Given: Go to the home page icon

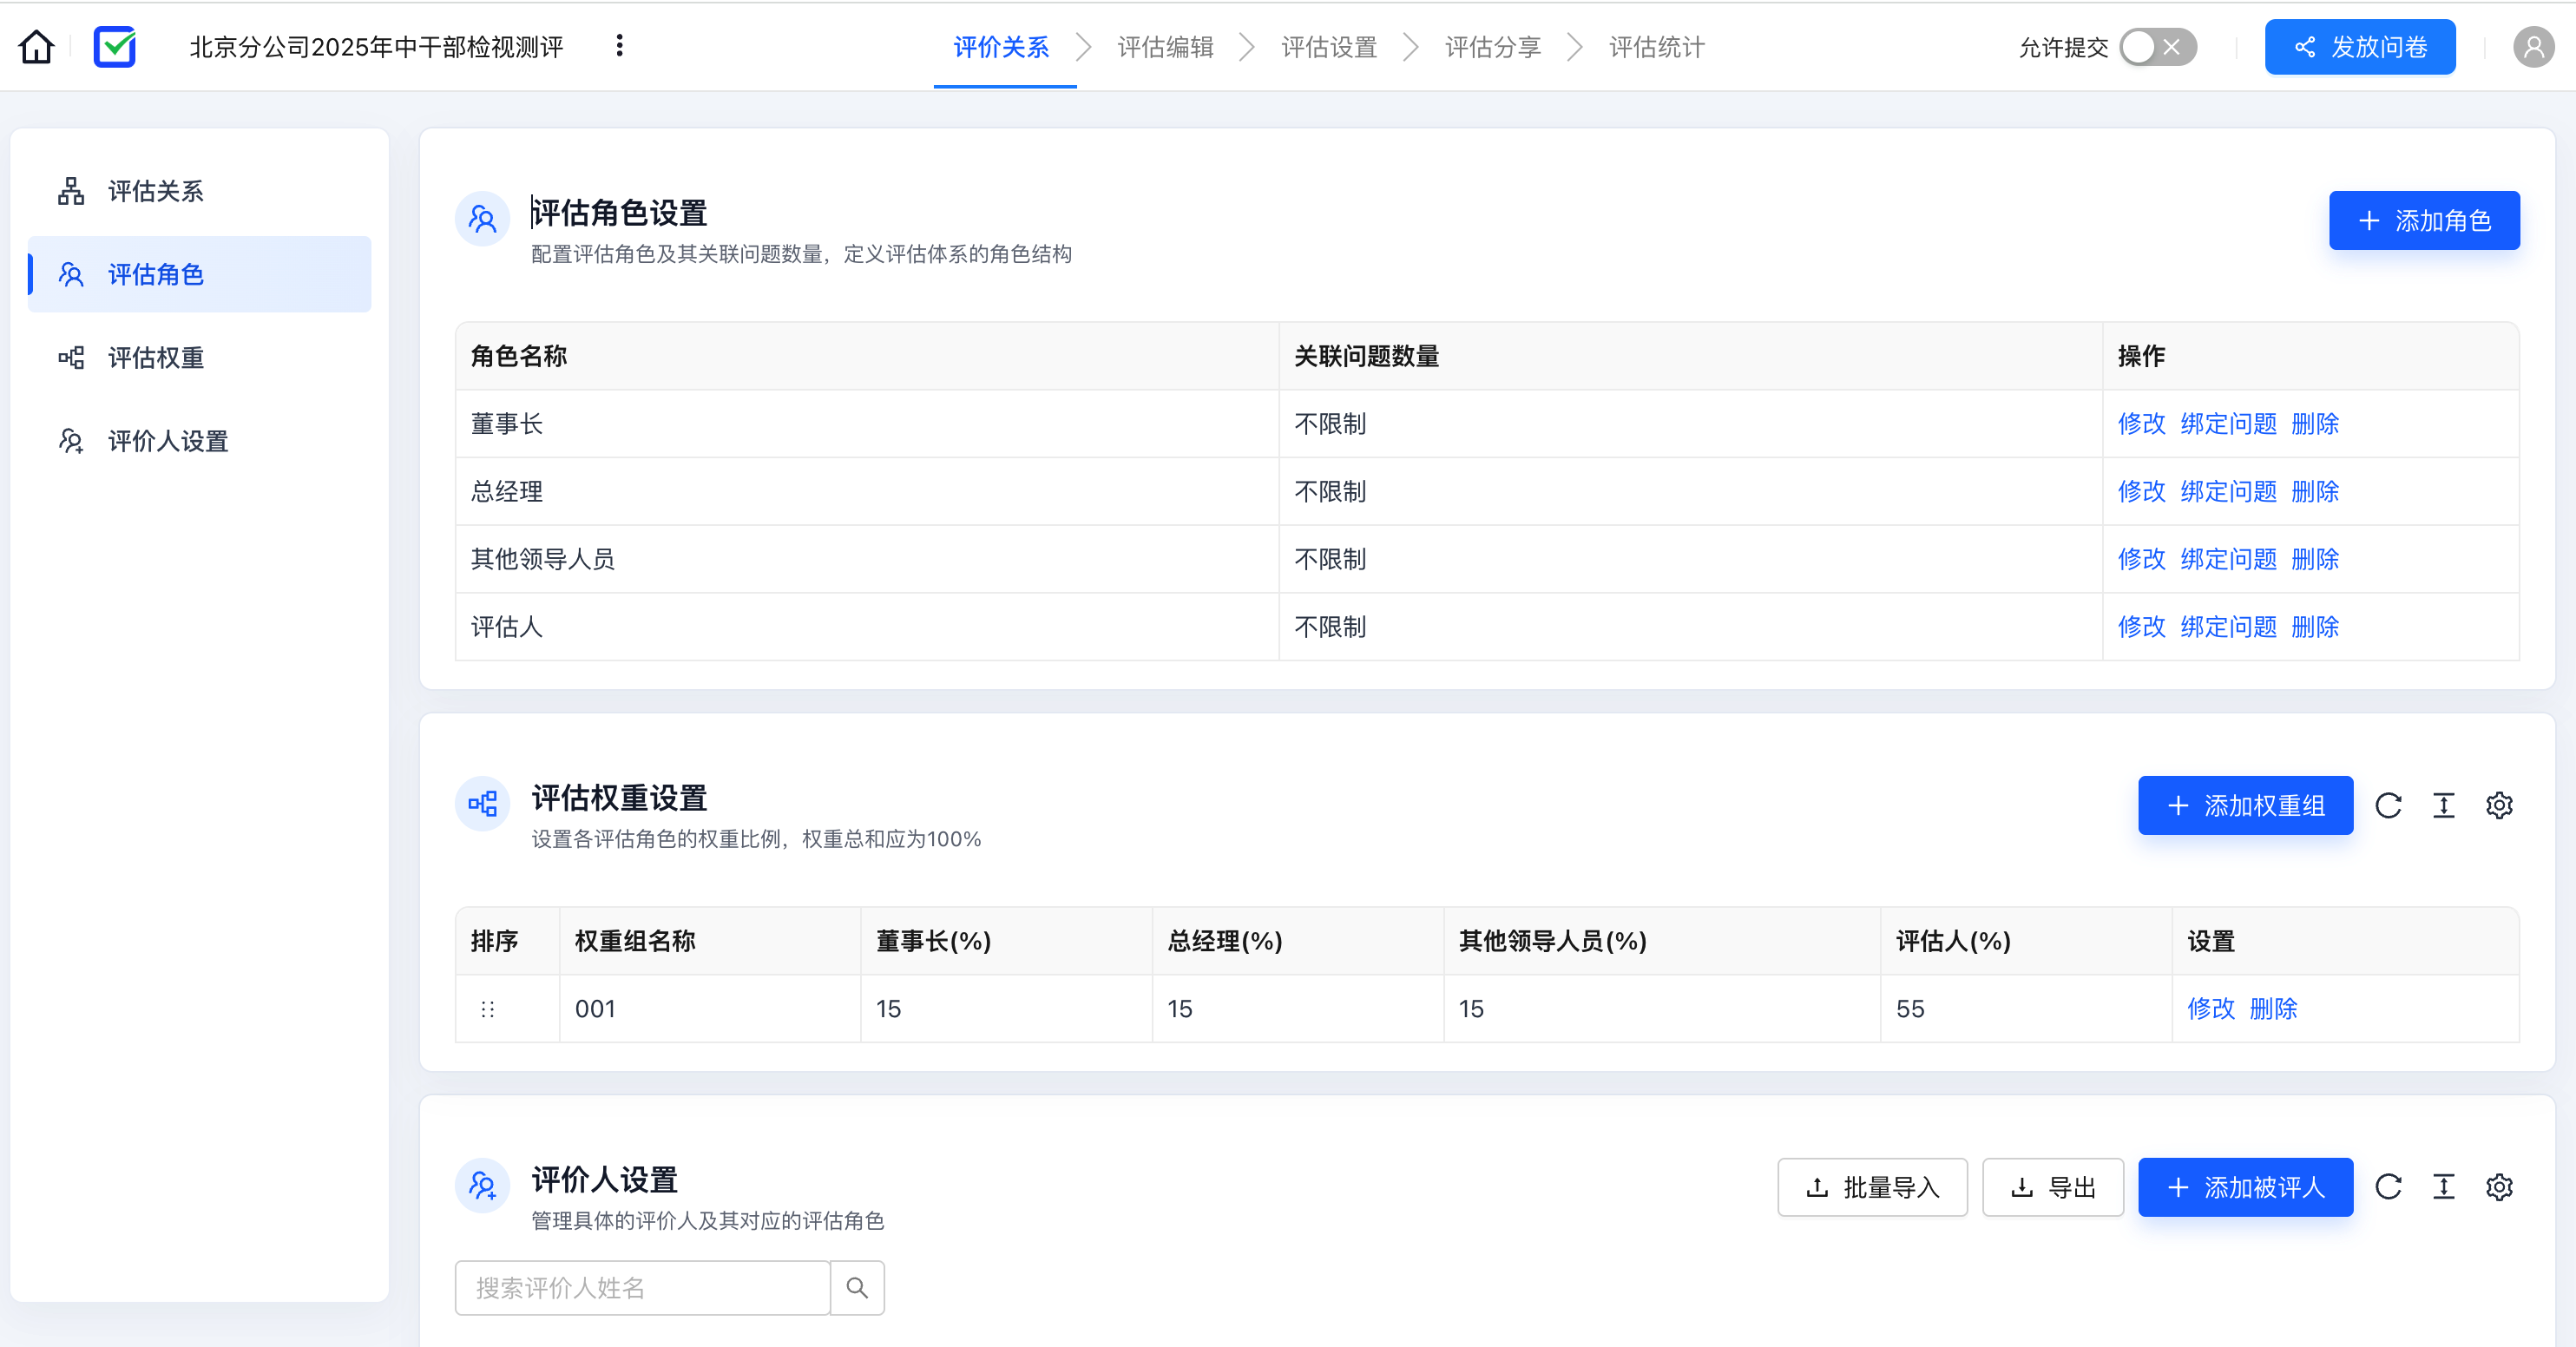Looking at the screenshot, I should 37,47.
